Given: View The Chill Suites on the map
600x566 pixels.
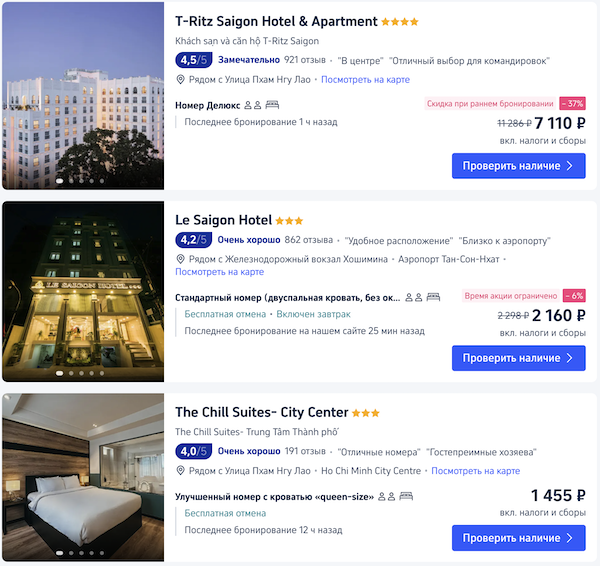Looking at the screenshot, I should click(x=475, y=471).
